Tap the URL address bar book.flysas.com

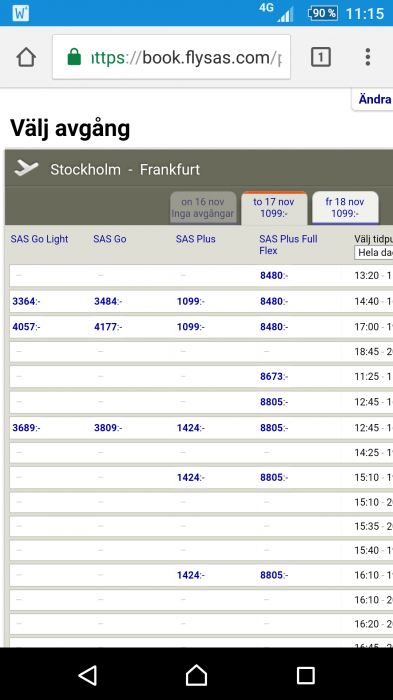coord(171,57)
